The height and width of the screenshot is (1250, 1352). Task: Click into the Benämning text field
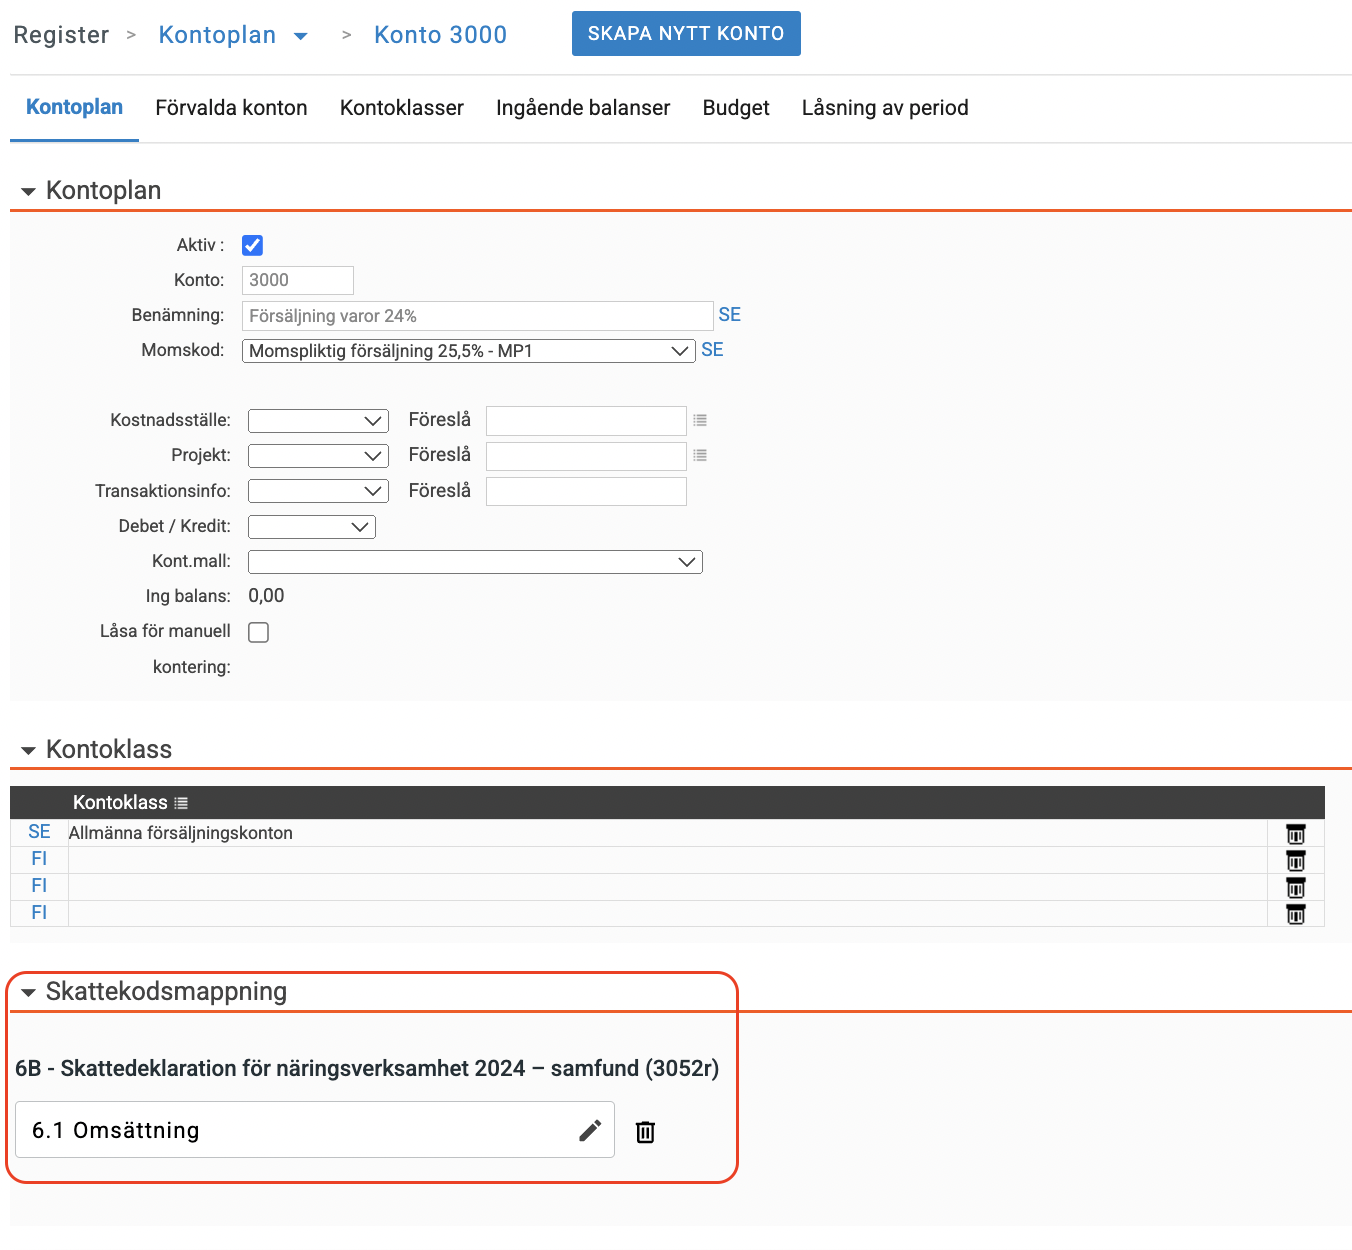coord(476,316)
